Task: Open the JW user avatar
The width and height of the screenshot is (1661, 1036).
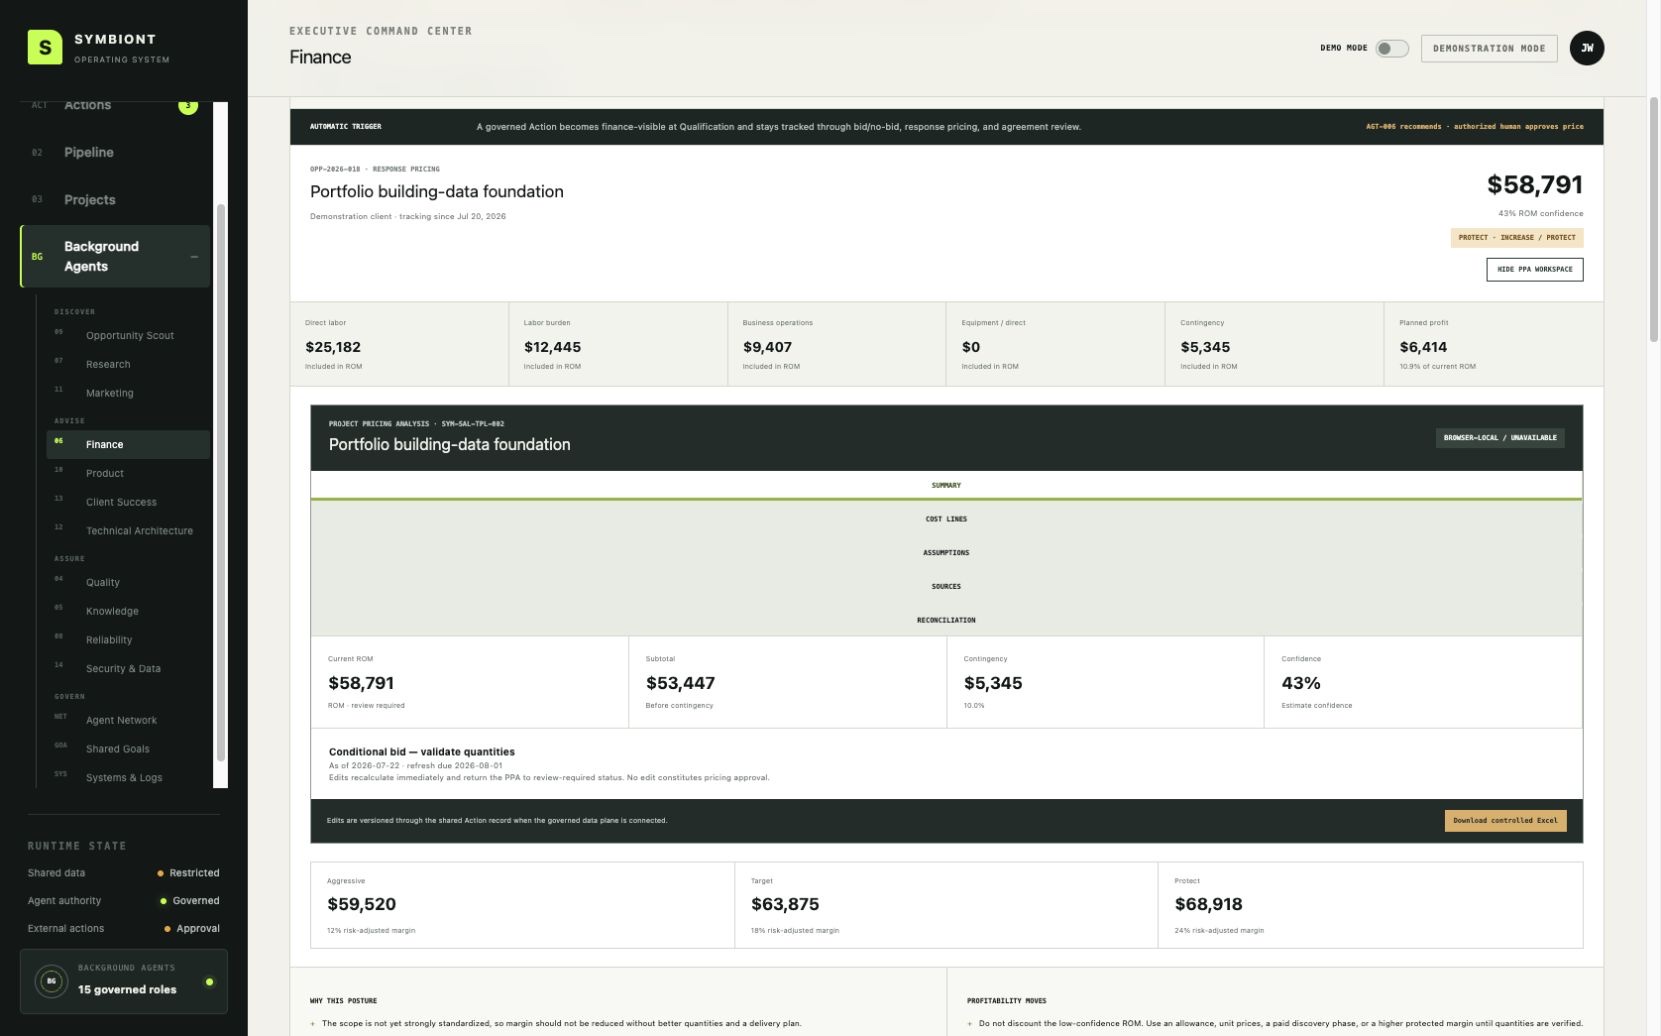Action: point(1587,48)
